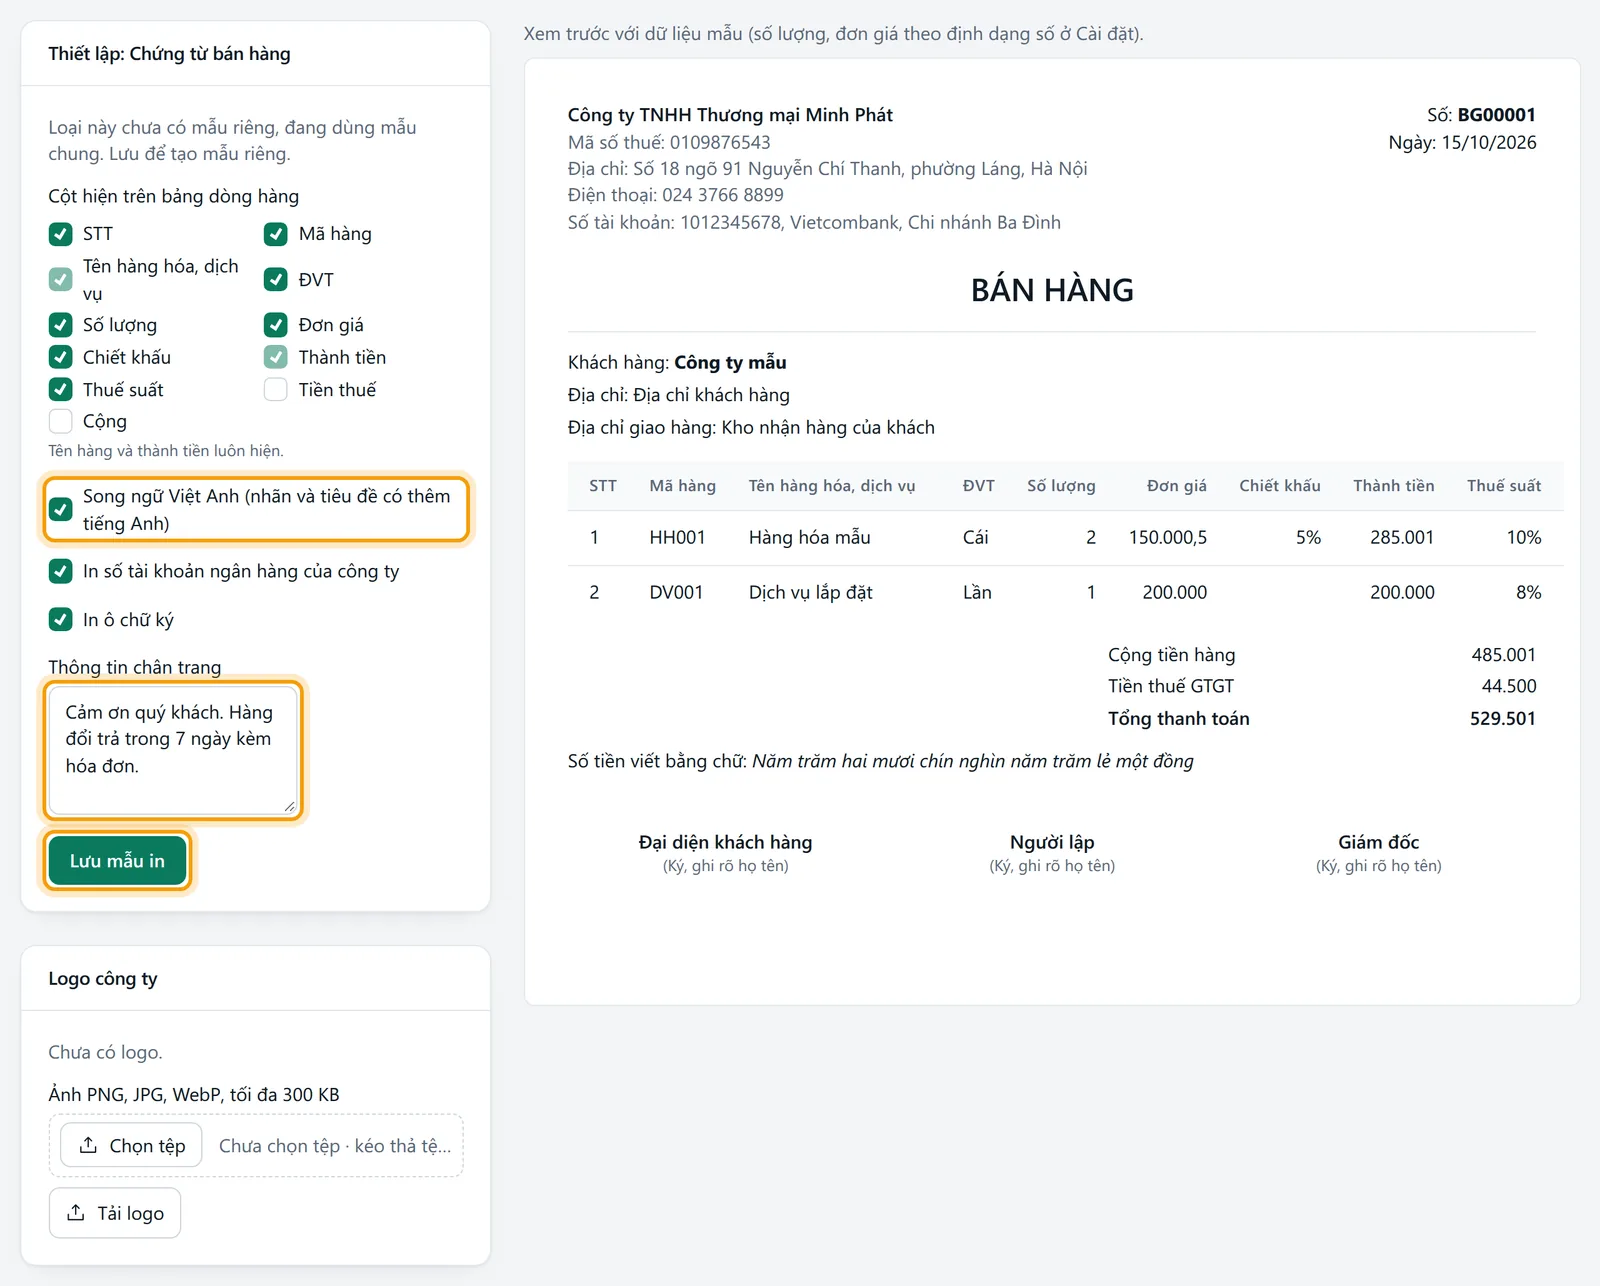Disable the Chiết khấu column checkbox
The height and width of the screenshot is (1286, 1600).
point(61,357)
